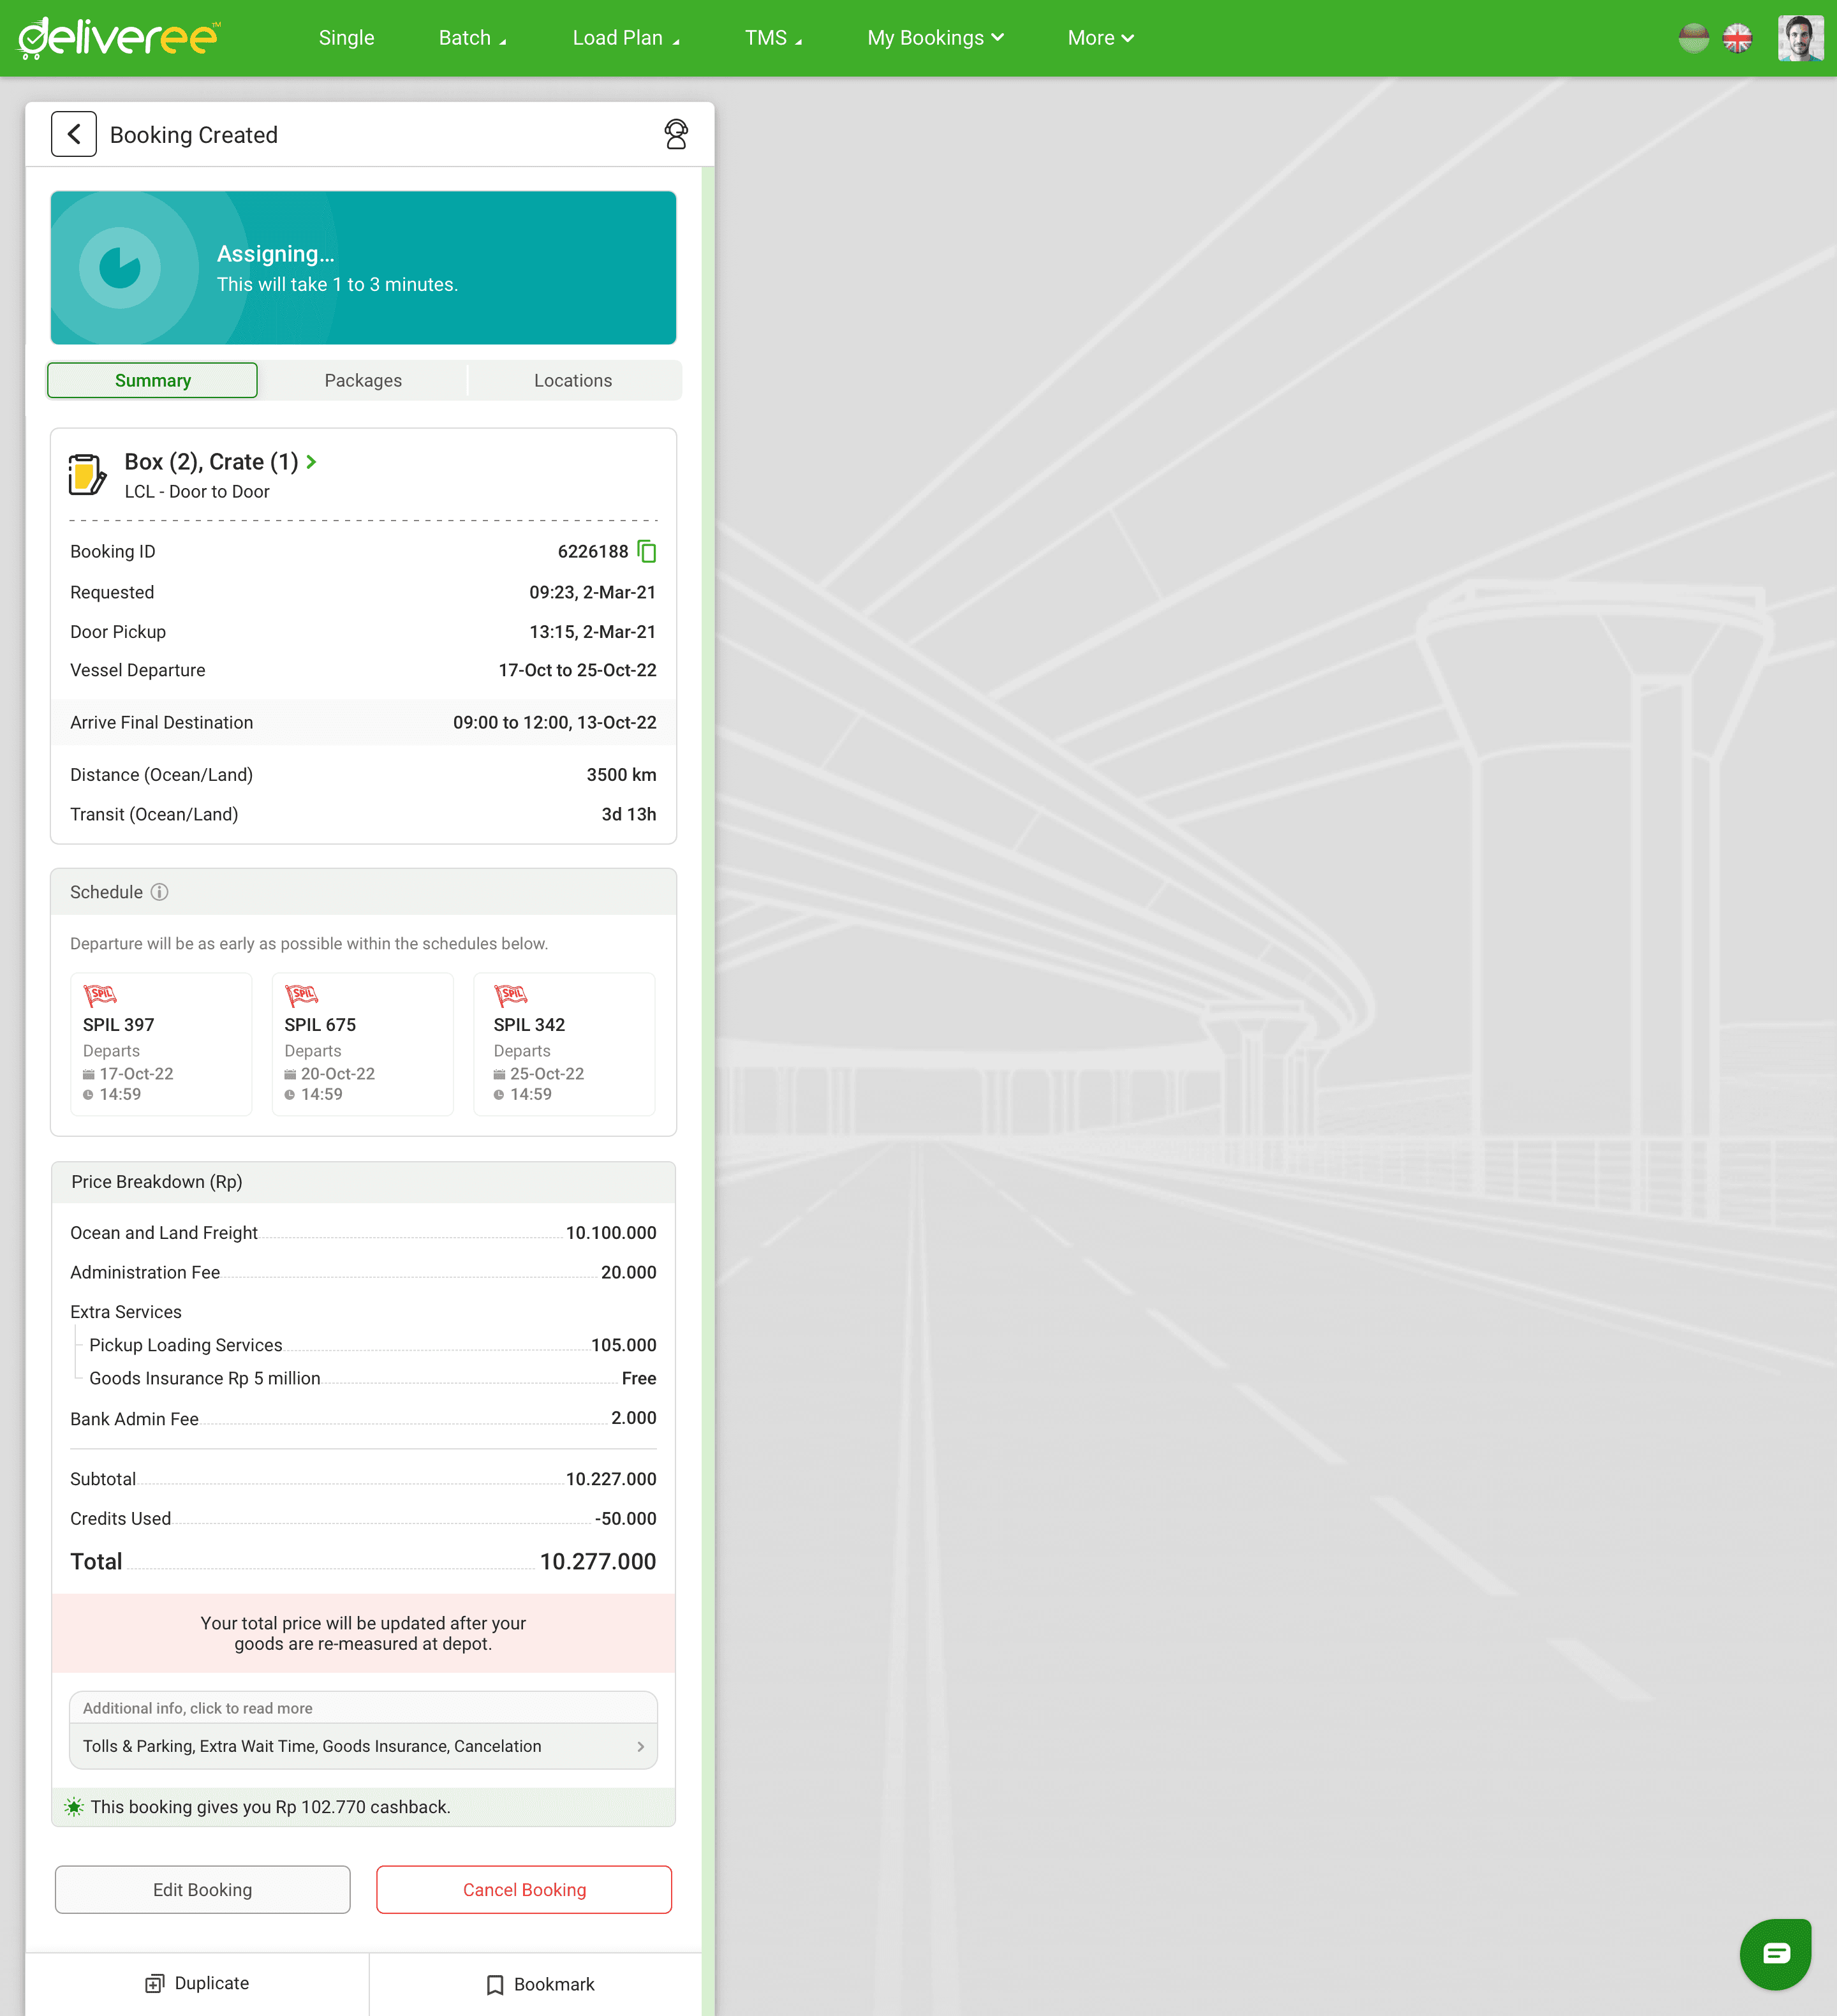Open the user profile avatar
Viewport: 1837px width, 2016px height.
(1800, 38)
